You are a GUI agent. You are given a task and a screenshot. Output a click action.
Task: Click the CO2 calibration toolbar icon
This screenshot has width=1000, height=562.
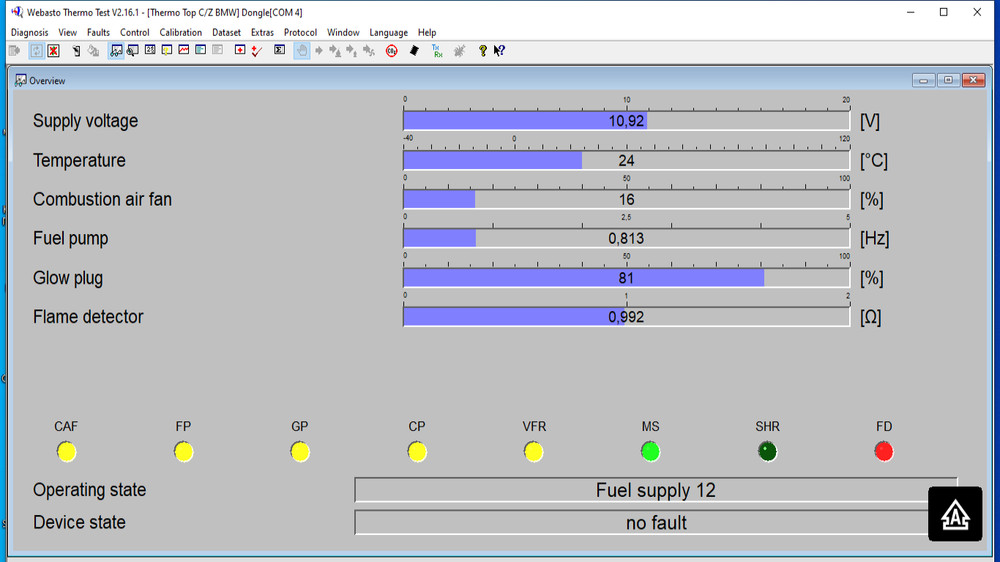[x=392, y=51]
